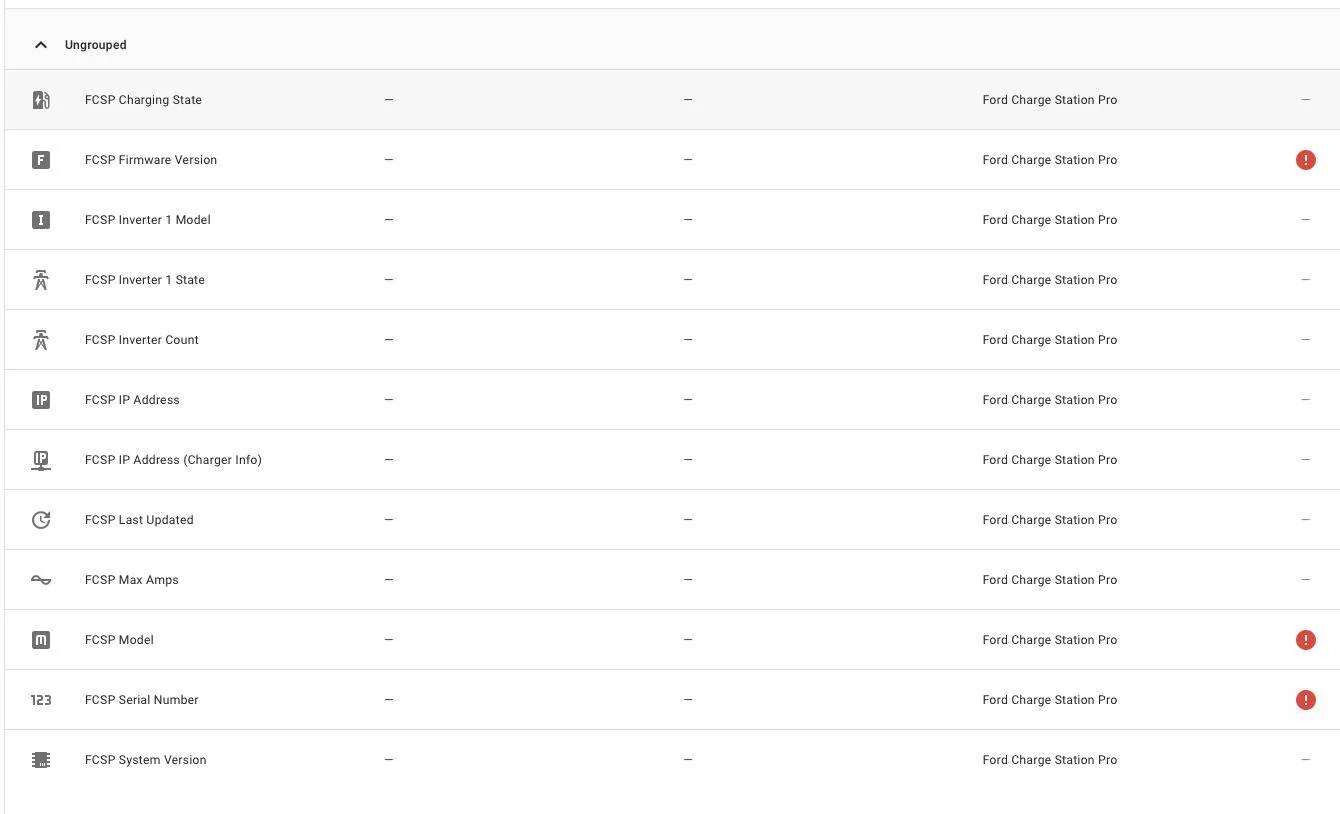Open the FCSP Serial Number error indicator
1340x814 pixels.
click(x=1305, y=699)
